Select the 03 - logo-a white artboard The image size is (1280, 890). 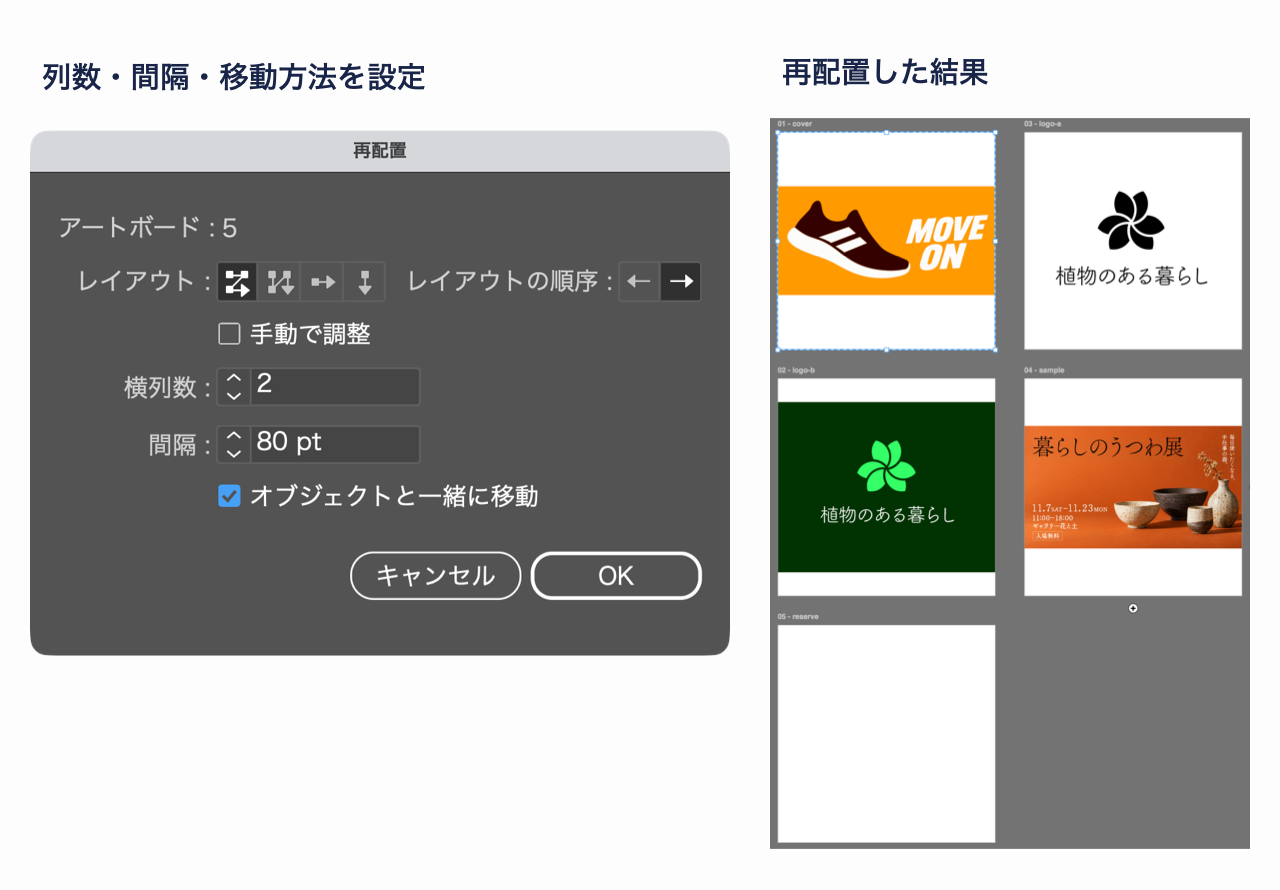(1133, 241)
